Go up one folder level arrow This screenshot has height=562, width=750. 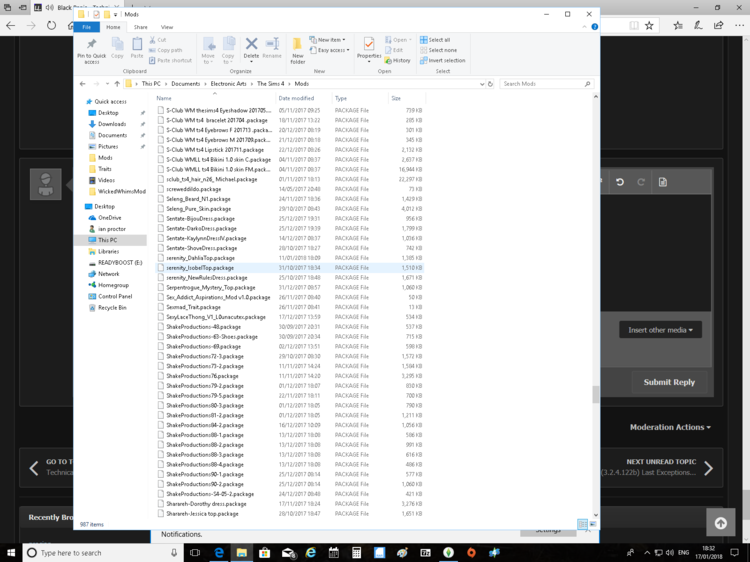[x=117, y=84]
